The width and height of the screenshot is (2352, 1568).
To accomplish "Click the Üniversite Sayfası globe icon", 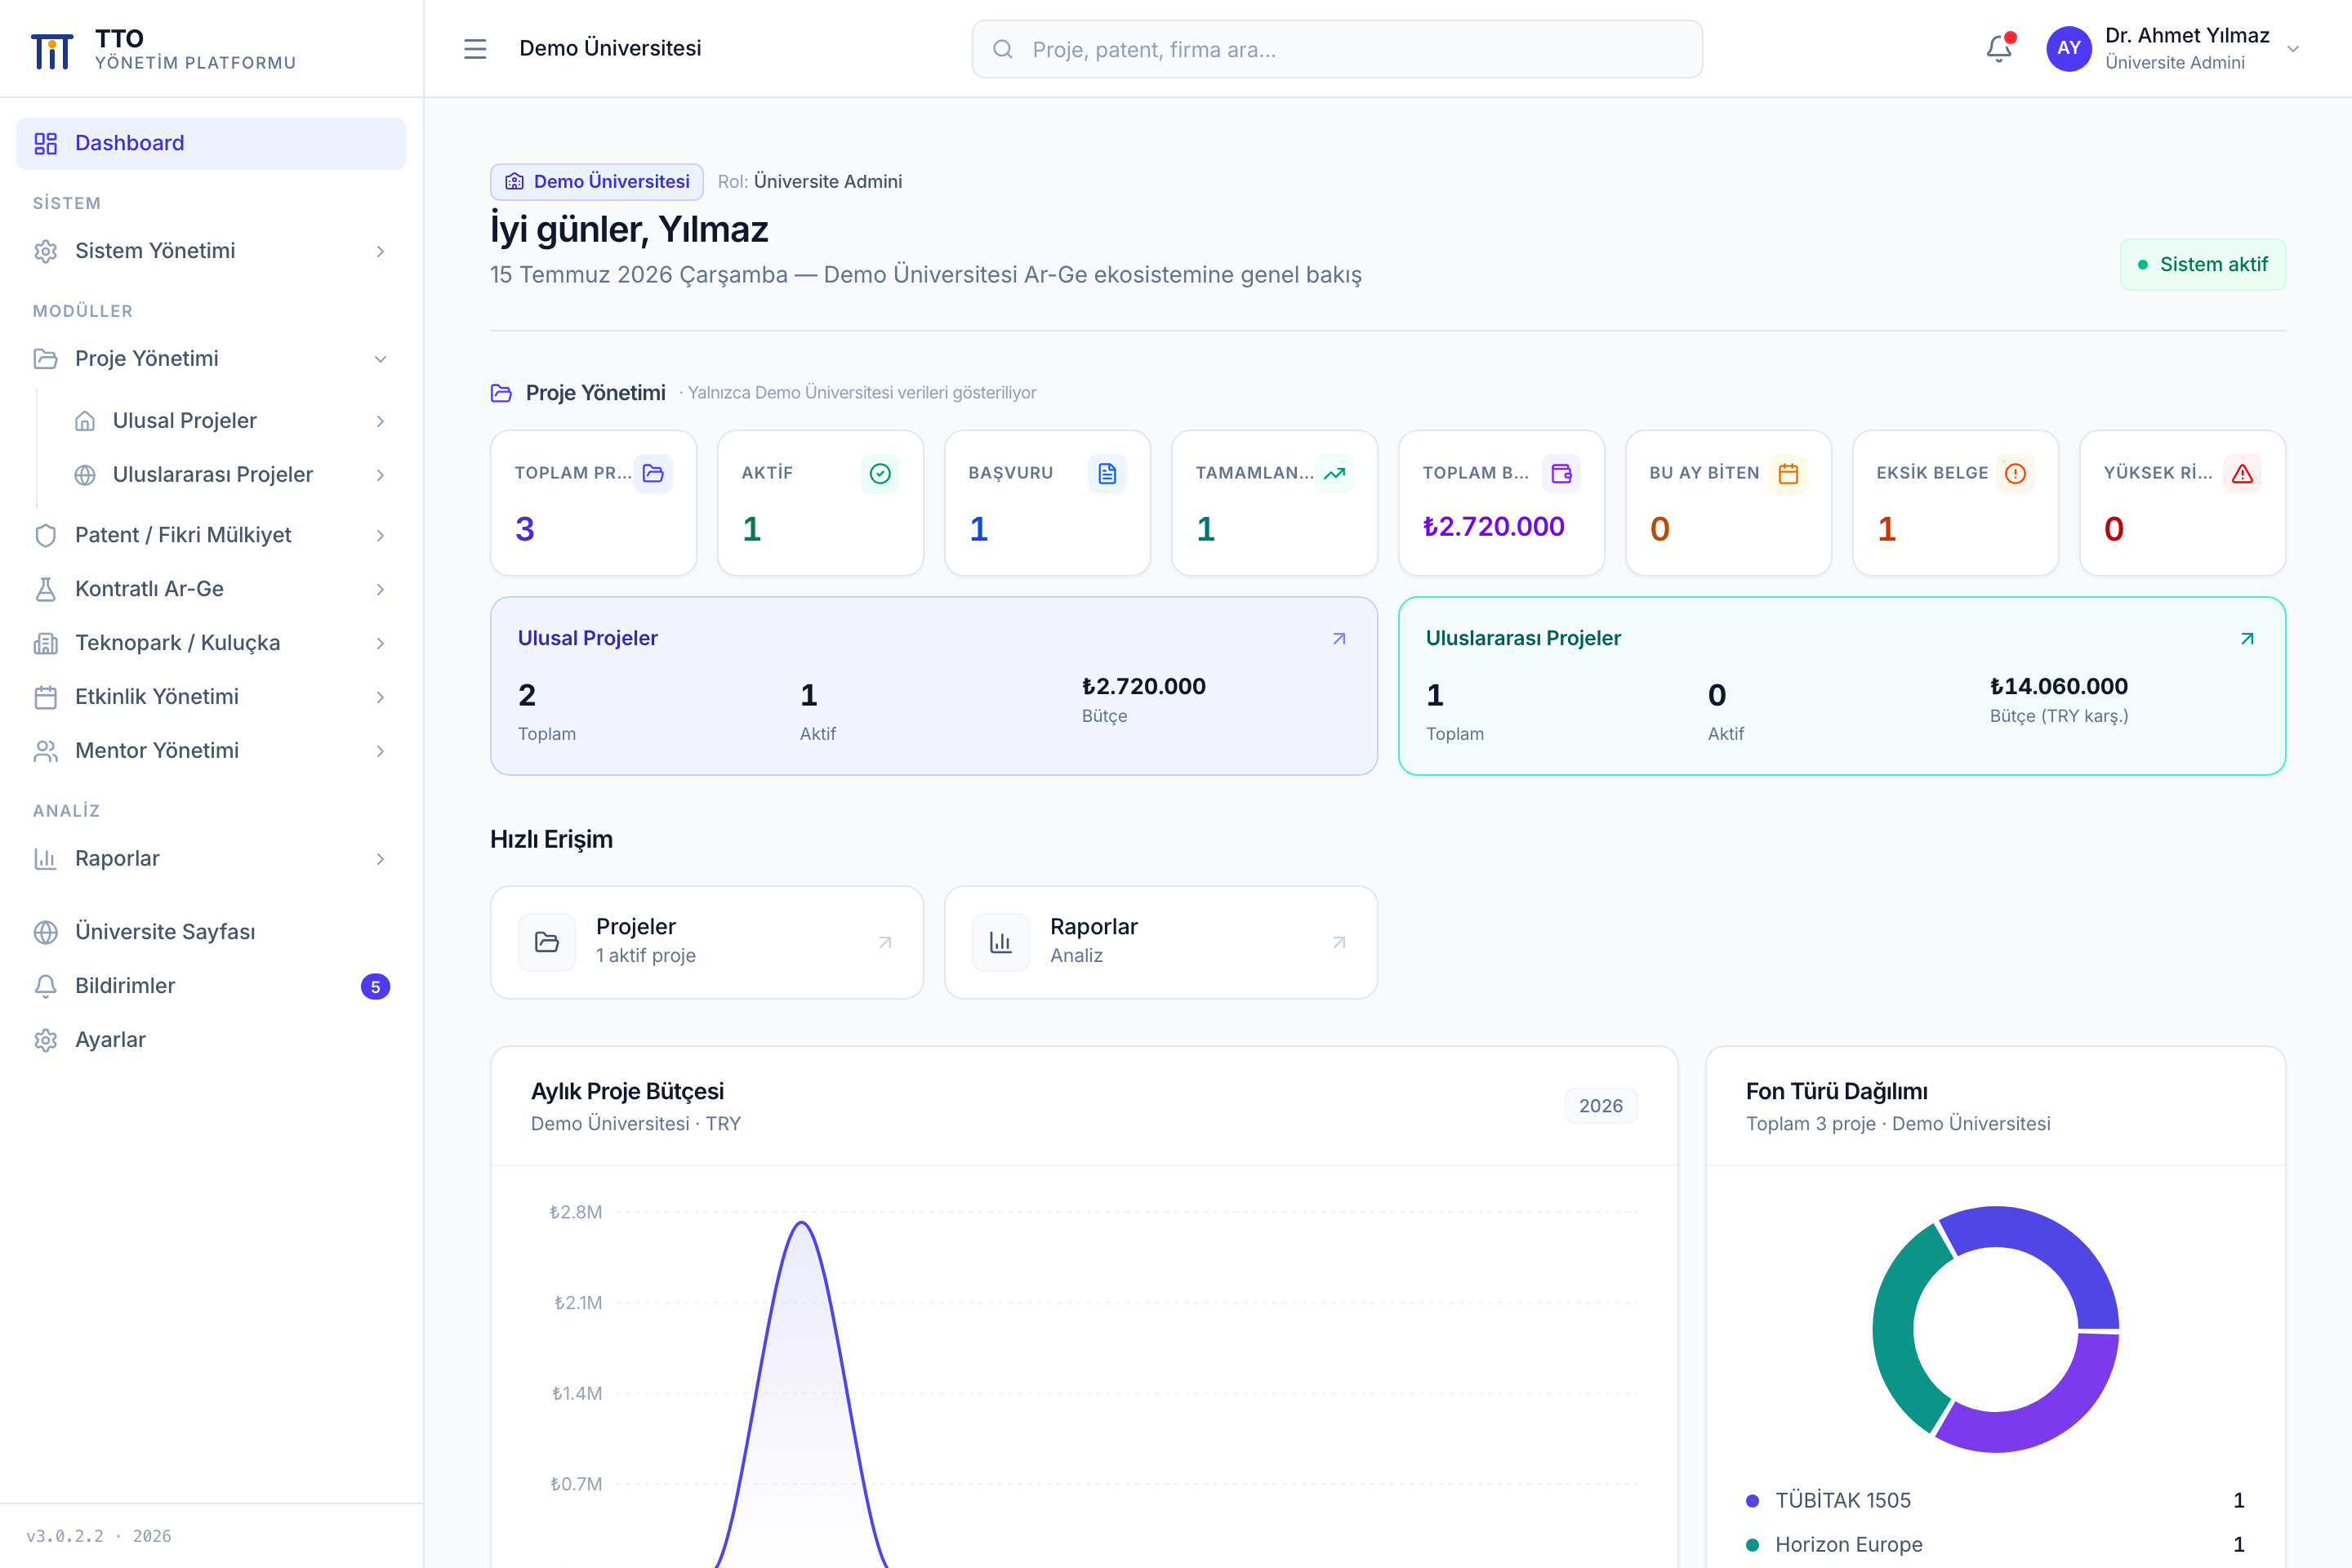I will pos(46,932).
